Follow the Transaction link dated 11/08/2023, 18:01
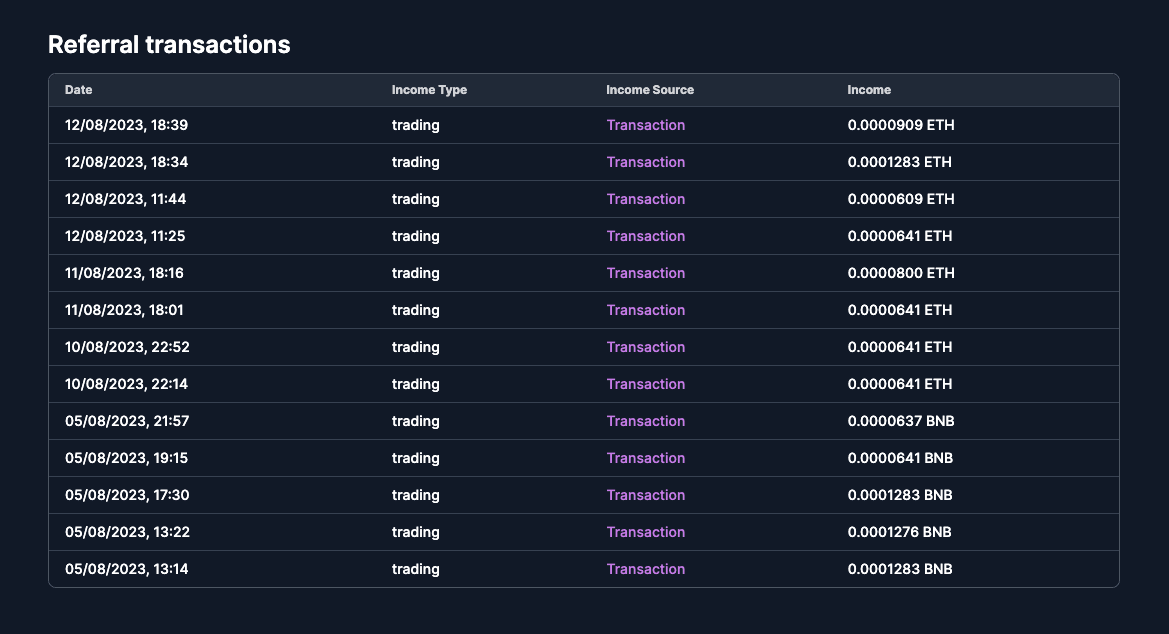Image resolution: width=1169 pixels, height=634 pixels. pos(646,310)
